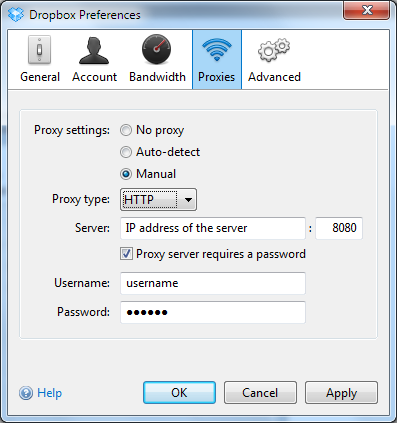Open the General light-switch icon
This screenshot has height=423, width=397.
(39, 50)
